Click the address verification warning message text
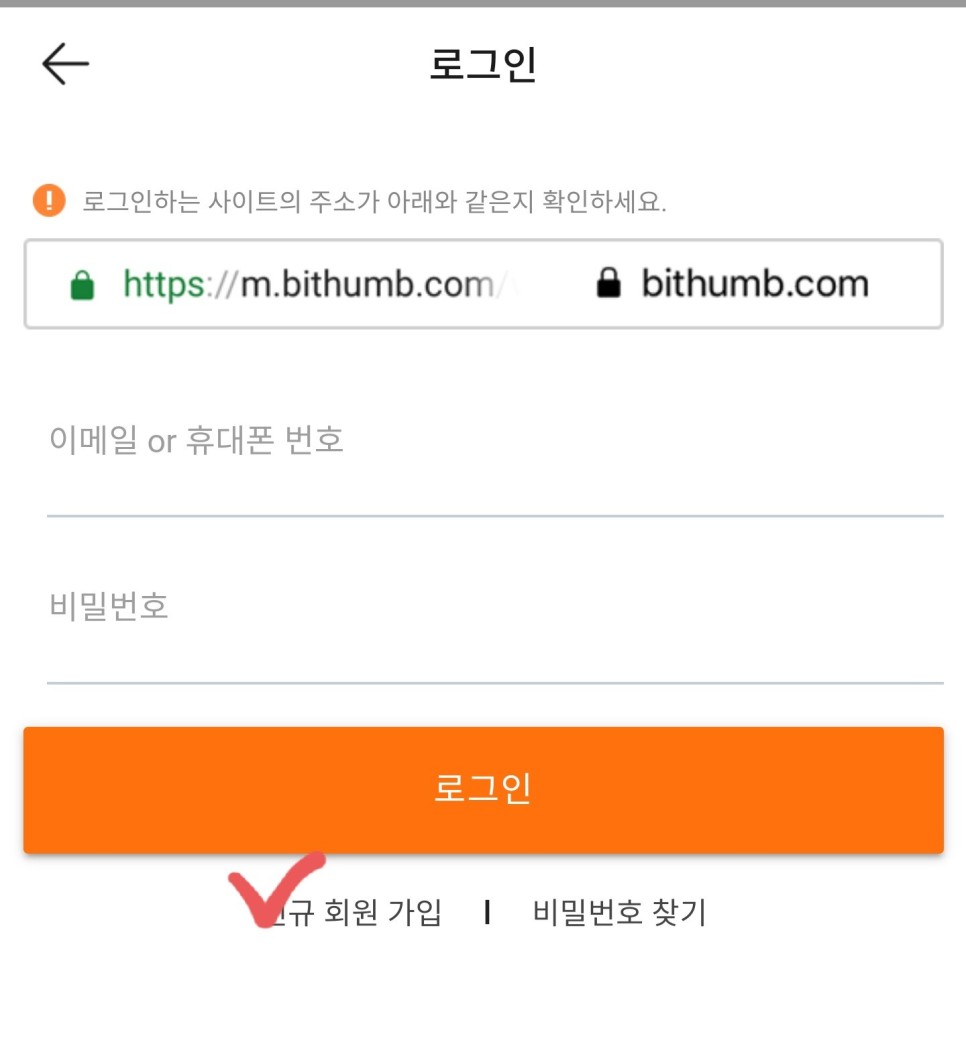 point(374,201)
